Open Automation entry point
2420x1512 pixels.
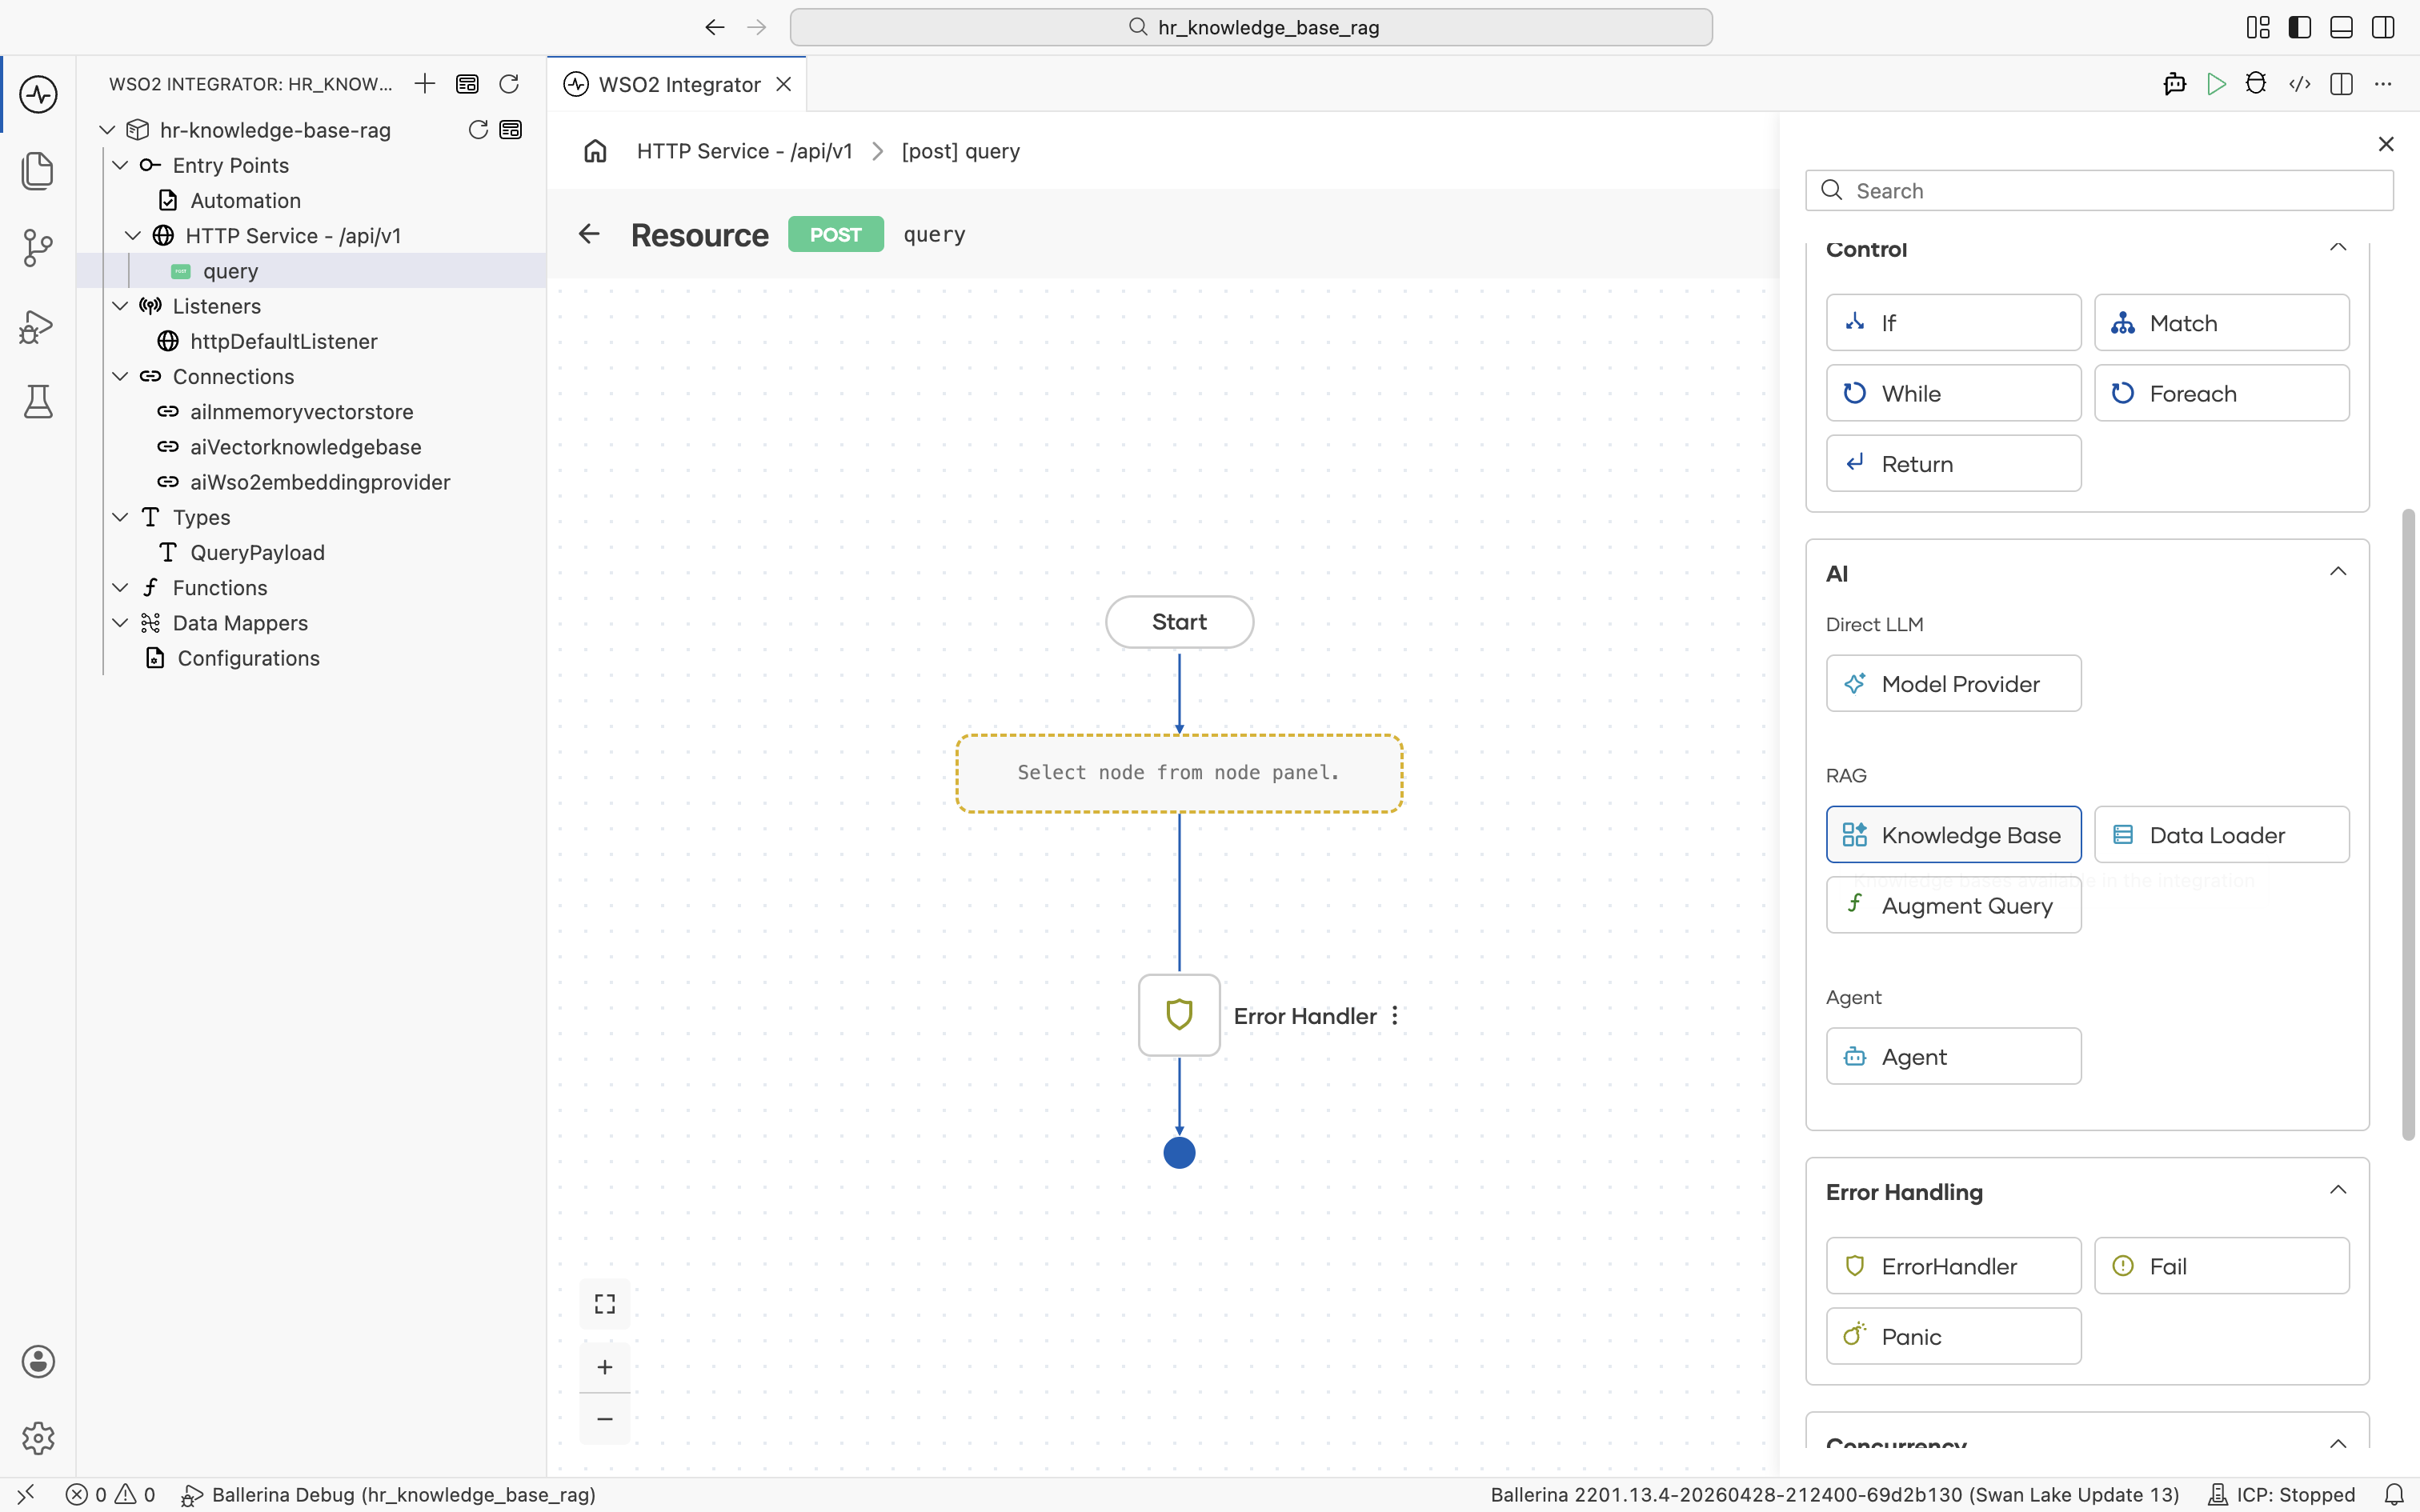[311, 201]
